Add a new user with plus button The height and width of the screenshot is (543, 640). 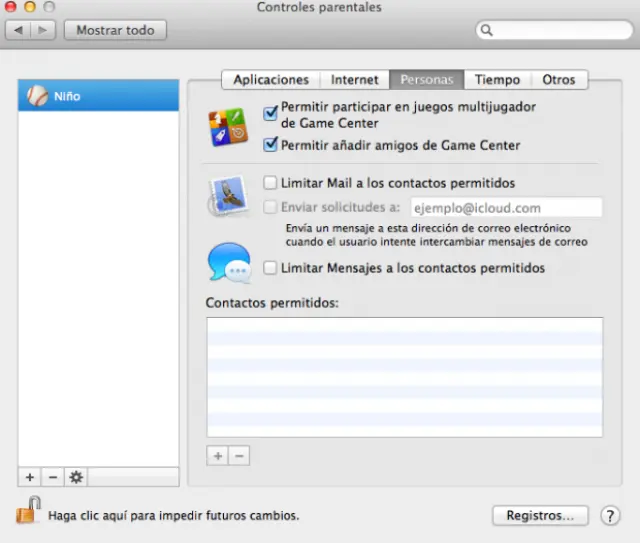coord(29,477)
